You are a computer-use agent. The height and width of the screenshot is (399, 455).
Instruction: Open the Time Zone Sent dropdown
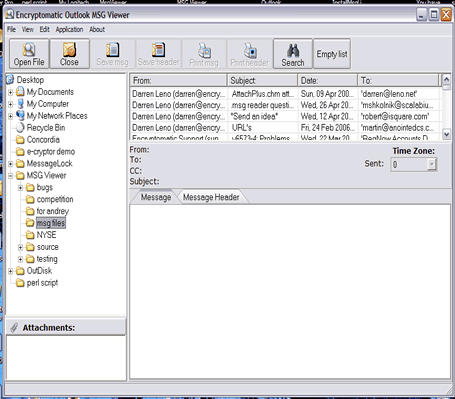(432, 164)
